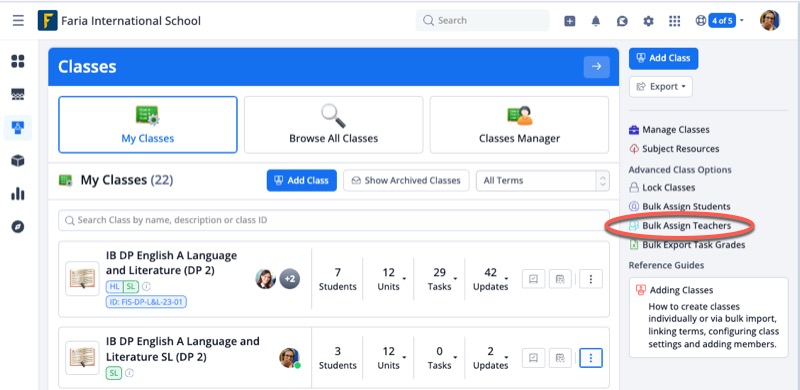Open calendar icon for Literature SL class

coord(560,358)
